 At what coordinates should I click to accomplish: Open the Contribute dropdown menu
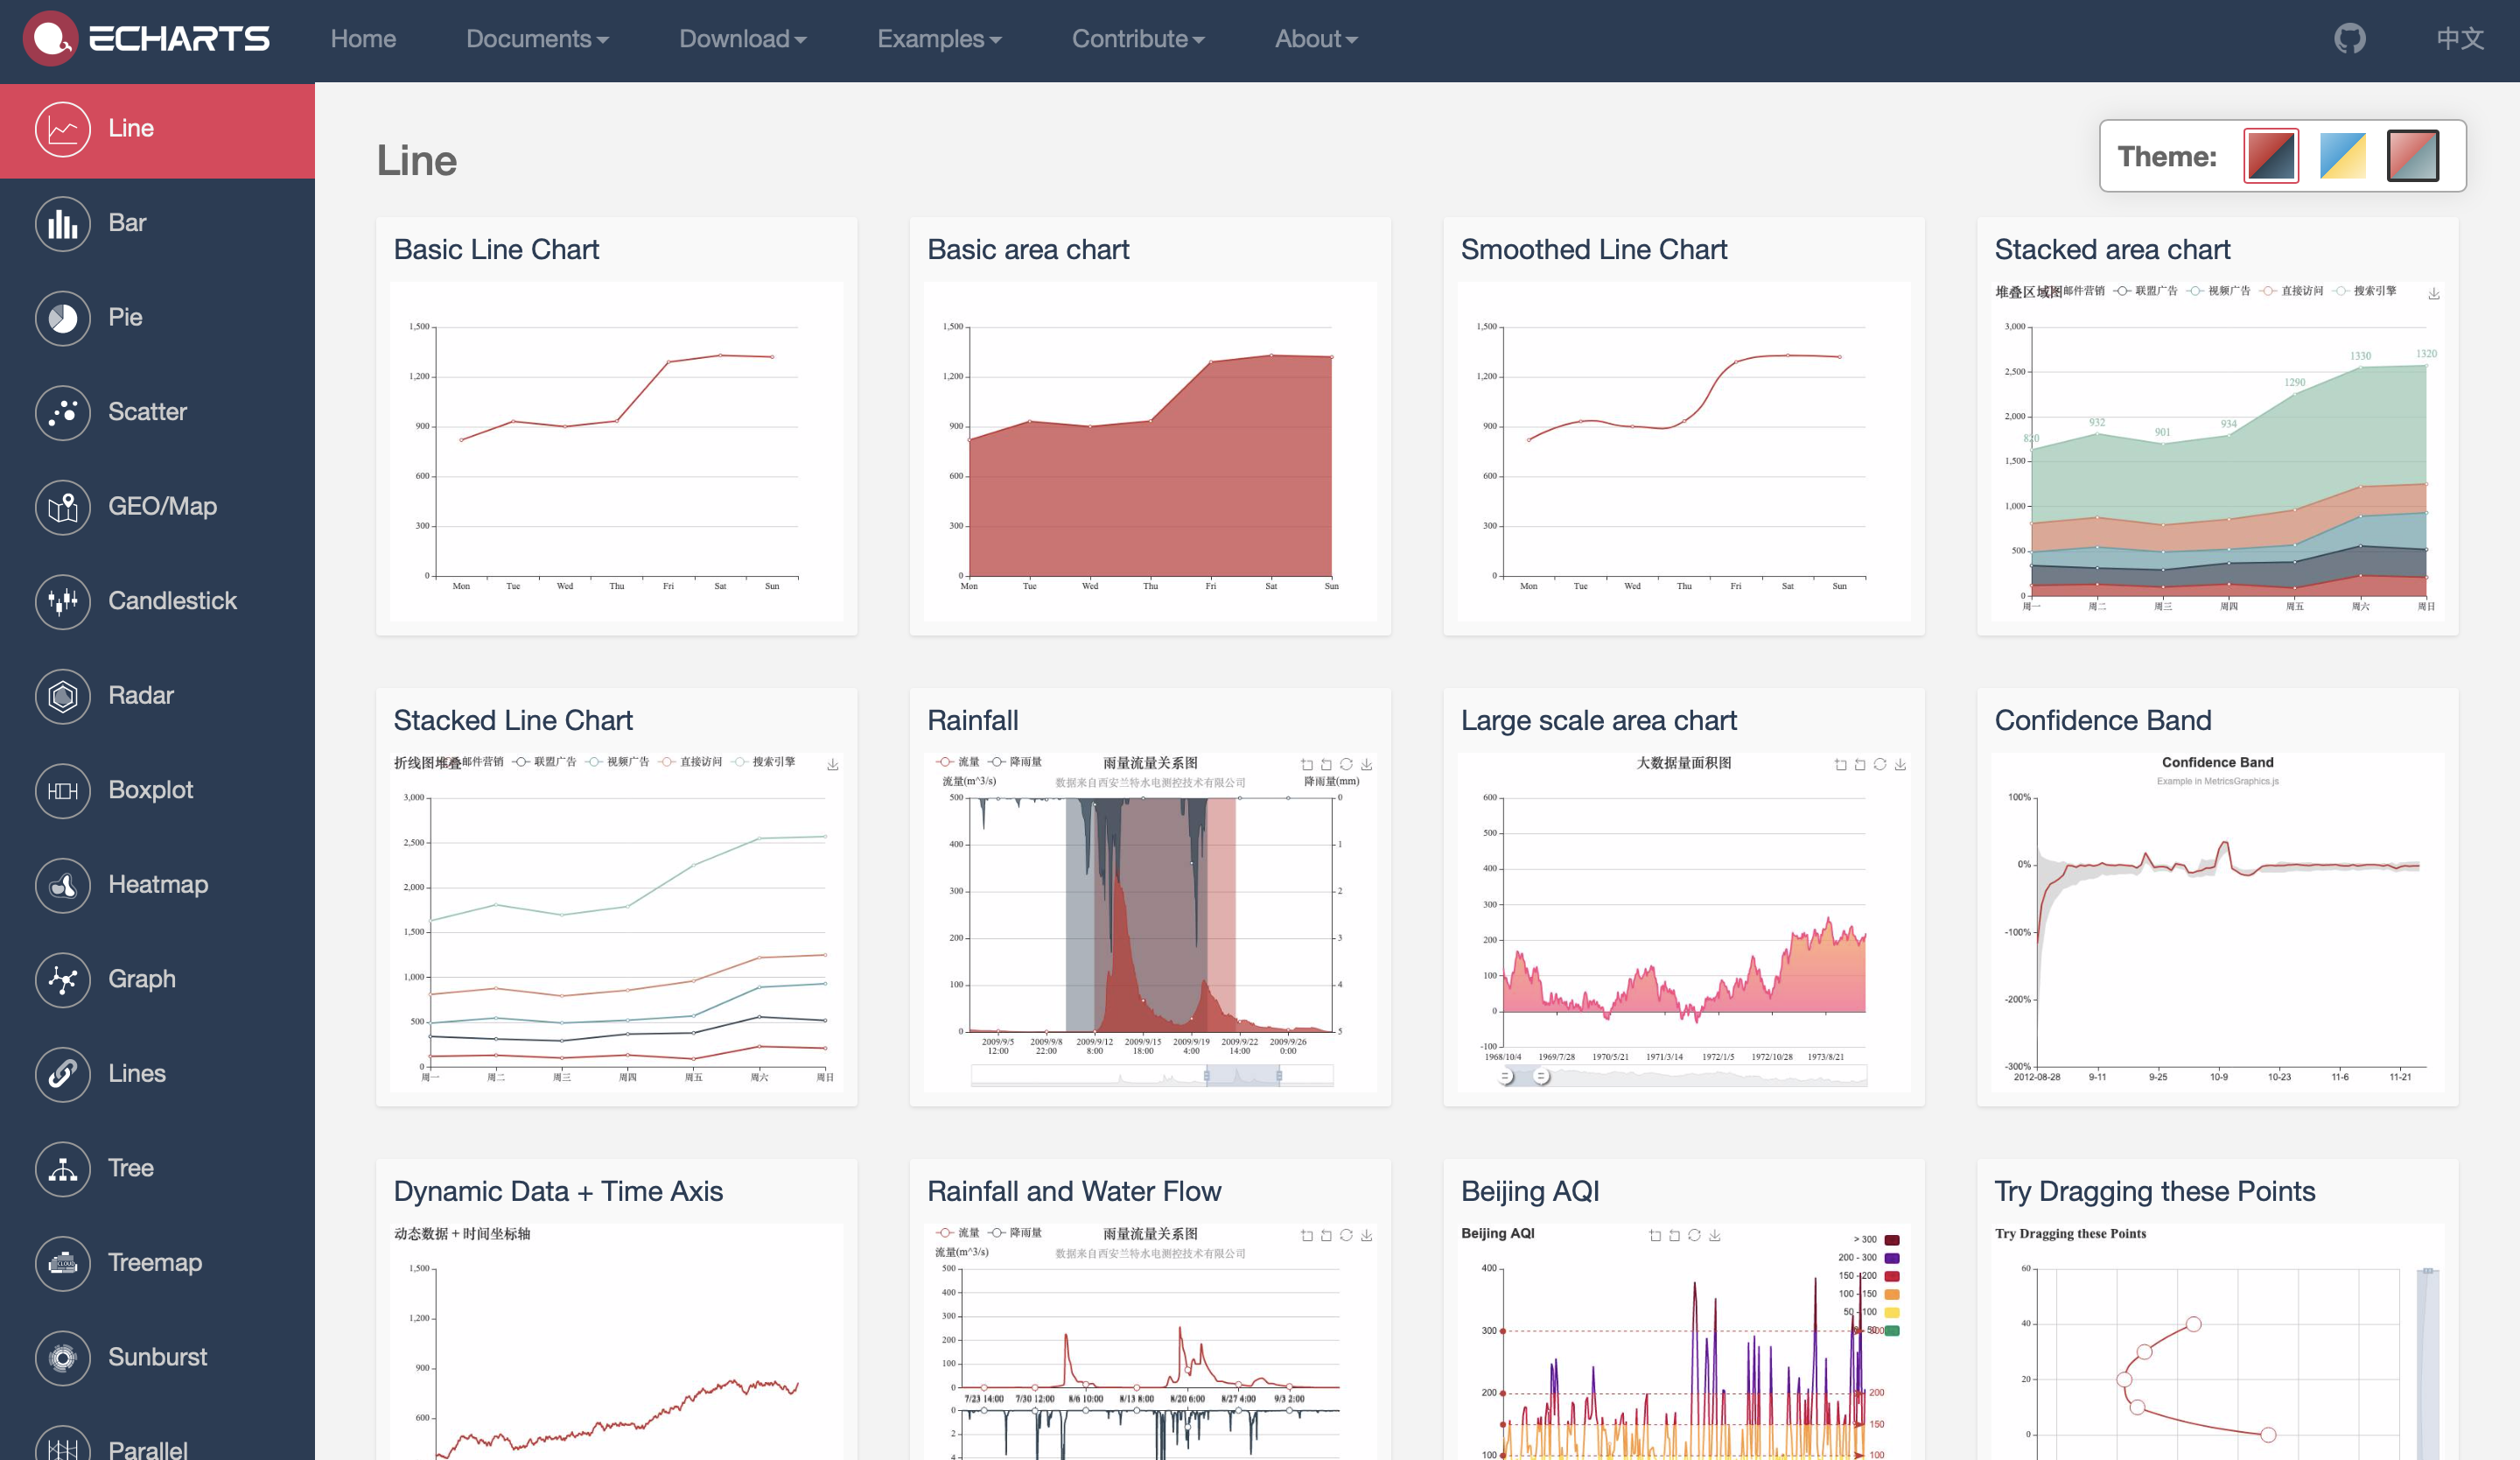pyautogui.click(x=1137, y=39)
